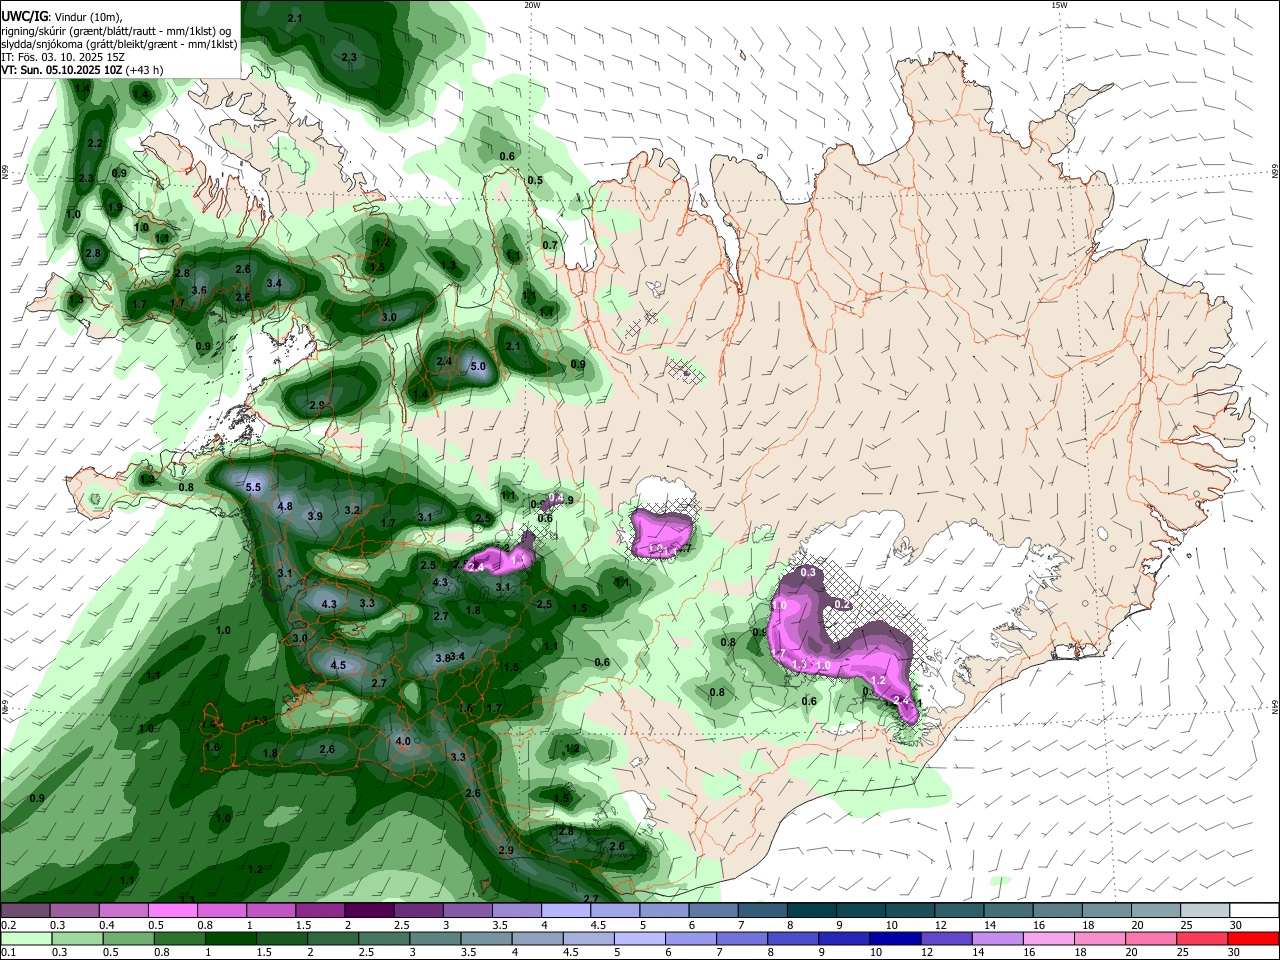Image resolution: width=1280 pixels, height=960 pixels.
Task: Select the '2.2' precipitation label
Action: (x=95, y=144)
